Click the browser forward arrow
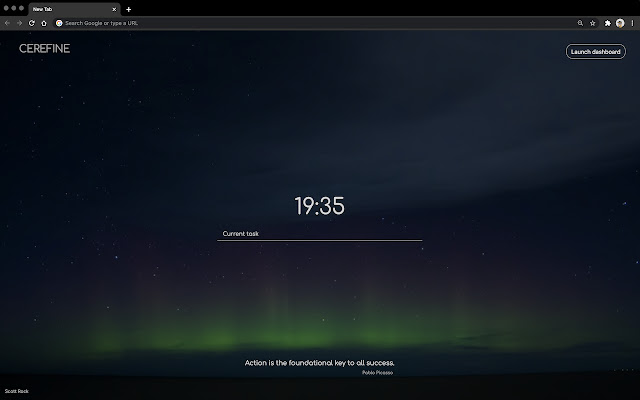This screenshot has height=400, width=640. point(19,22)
